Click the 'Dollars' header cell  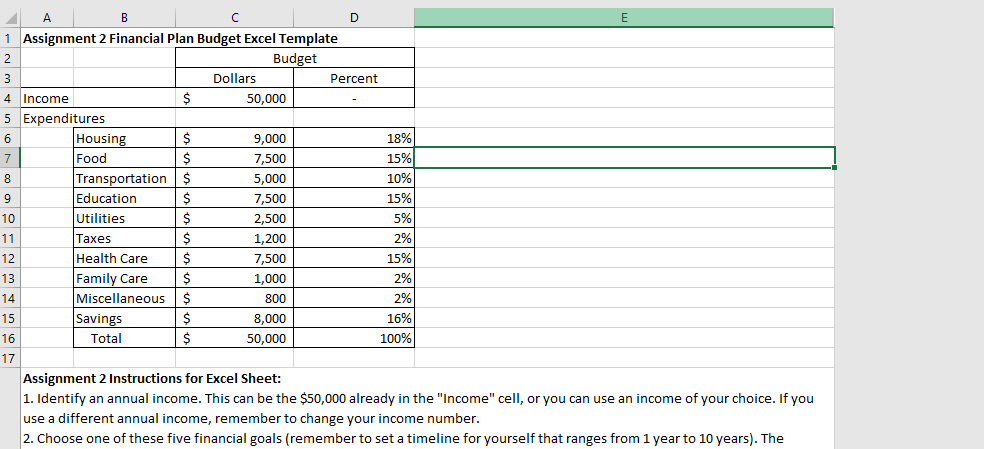pos(234,78)
